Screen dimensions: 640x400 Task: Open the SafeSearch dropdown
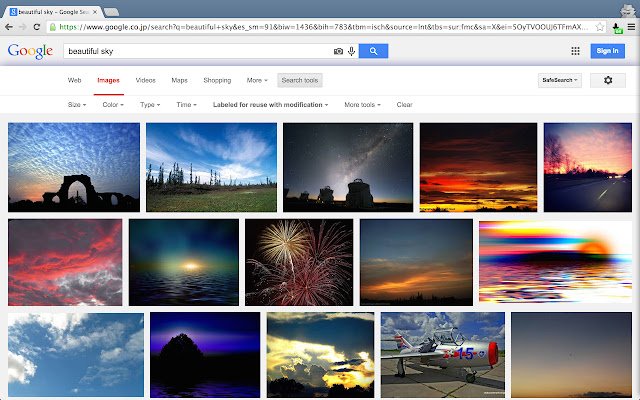tap(560, 80)
